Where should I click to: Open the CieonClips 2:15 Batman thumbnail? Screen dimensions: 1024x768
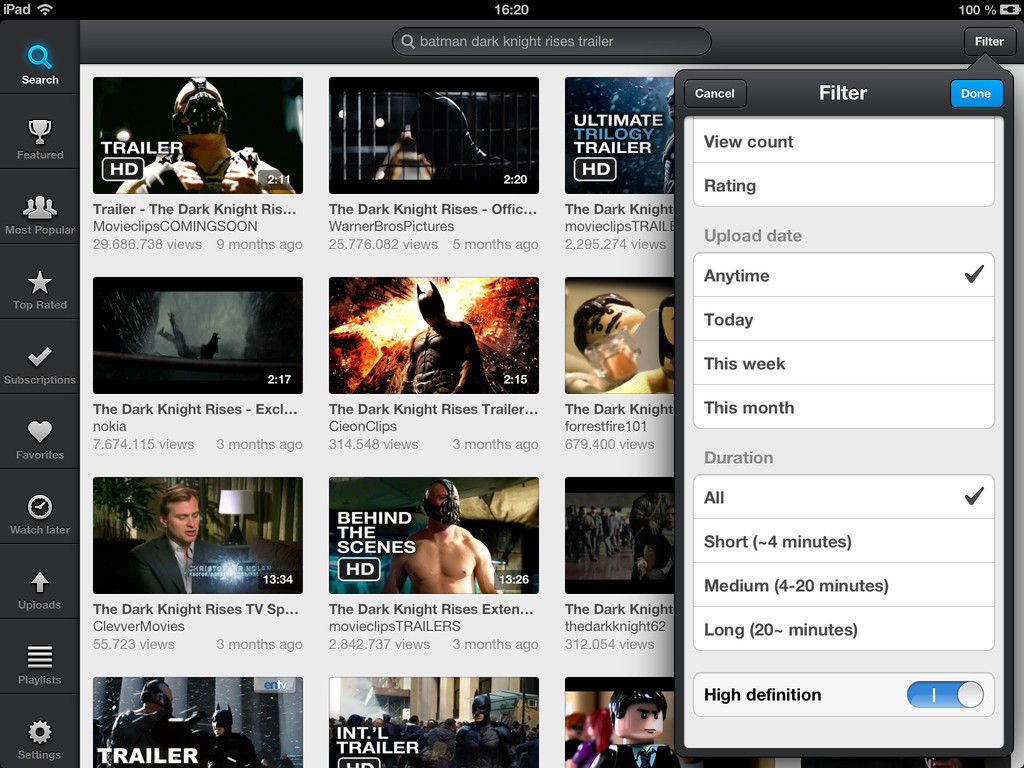[x=434, y=335]
